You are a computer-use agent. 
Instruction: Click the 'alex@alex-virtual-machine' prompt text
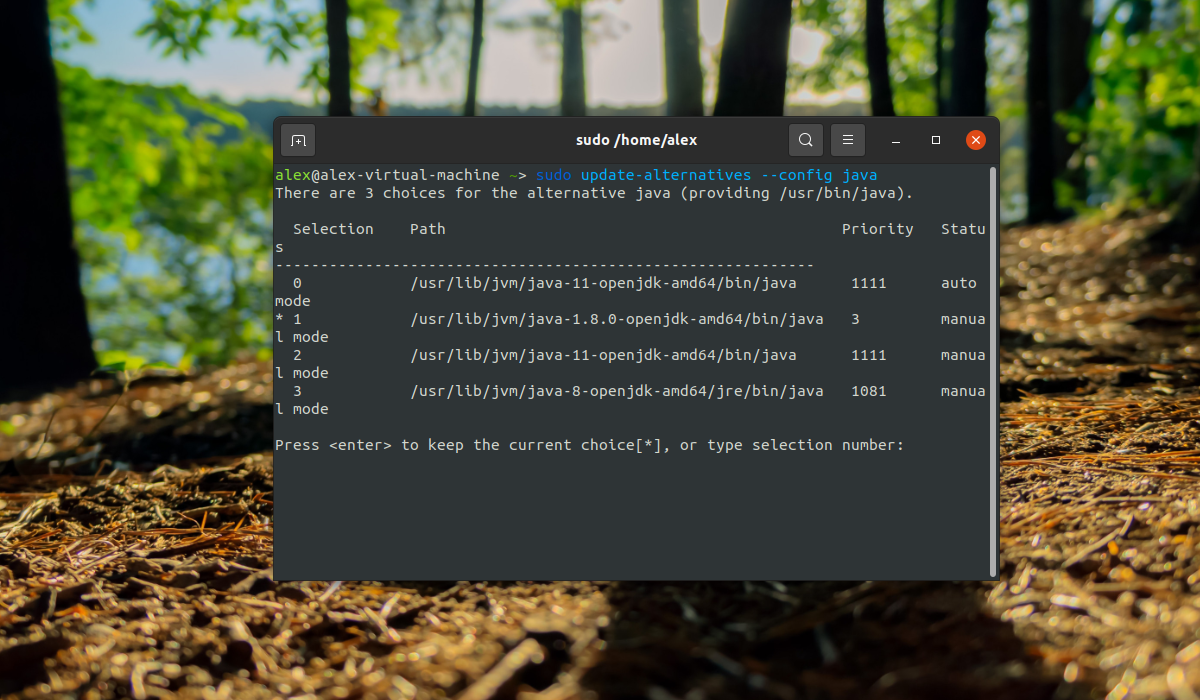coord(386,175)
